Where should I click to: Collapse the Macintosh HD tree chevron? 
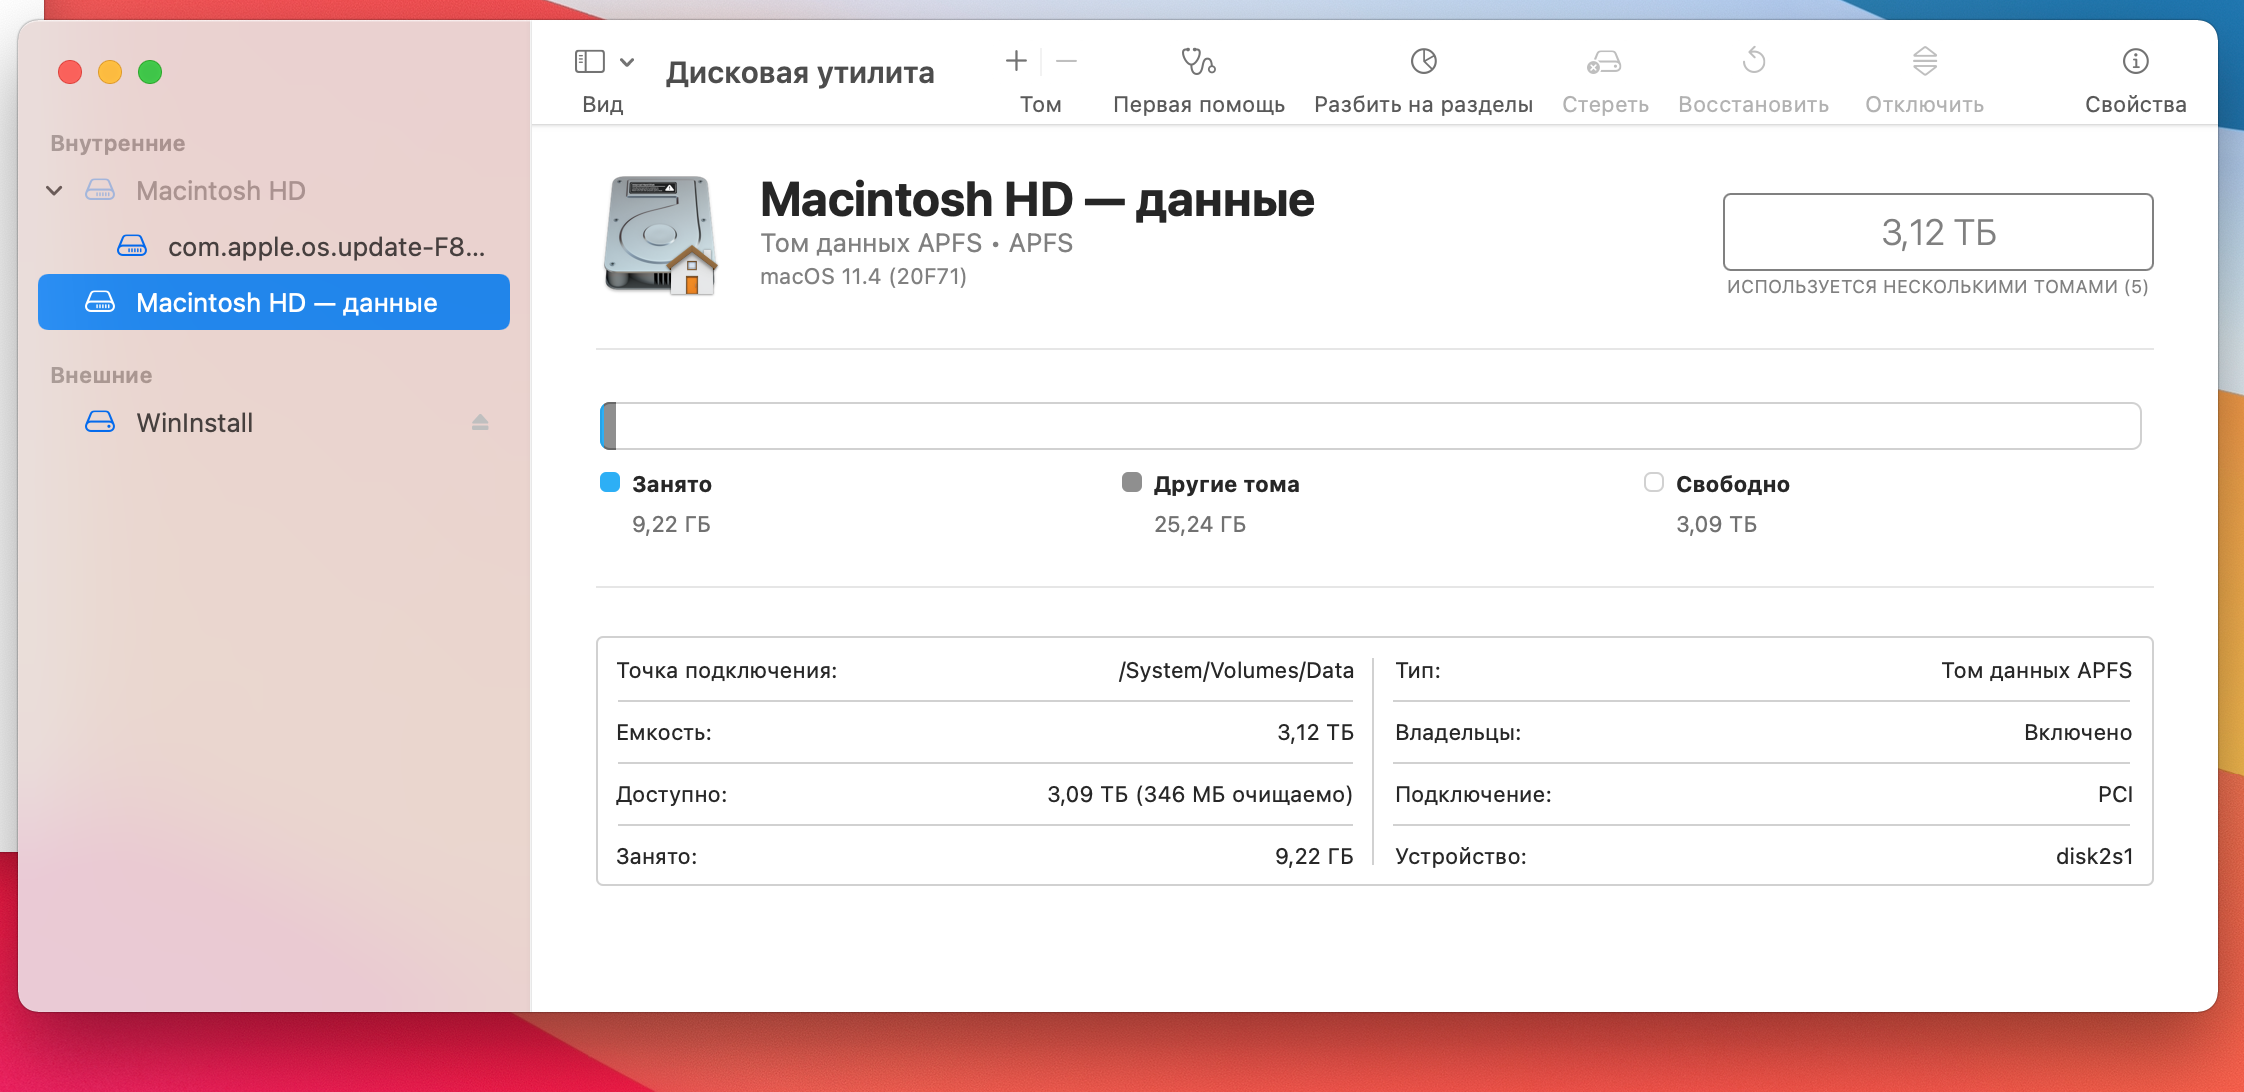[x=55, y=190]
